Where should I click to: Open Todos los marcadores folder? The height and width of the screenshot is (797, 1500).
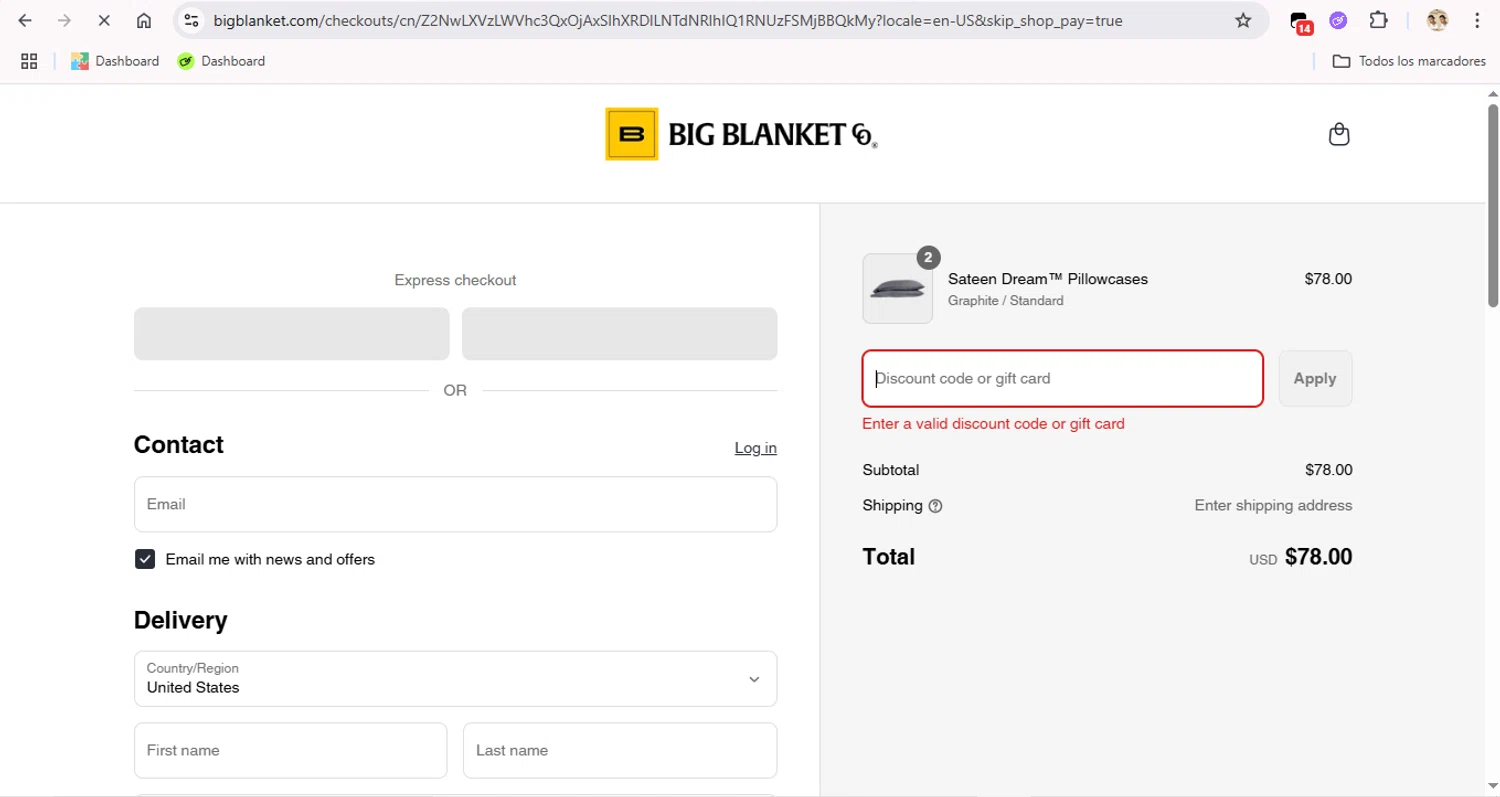(x=1409, y=61)
